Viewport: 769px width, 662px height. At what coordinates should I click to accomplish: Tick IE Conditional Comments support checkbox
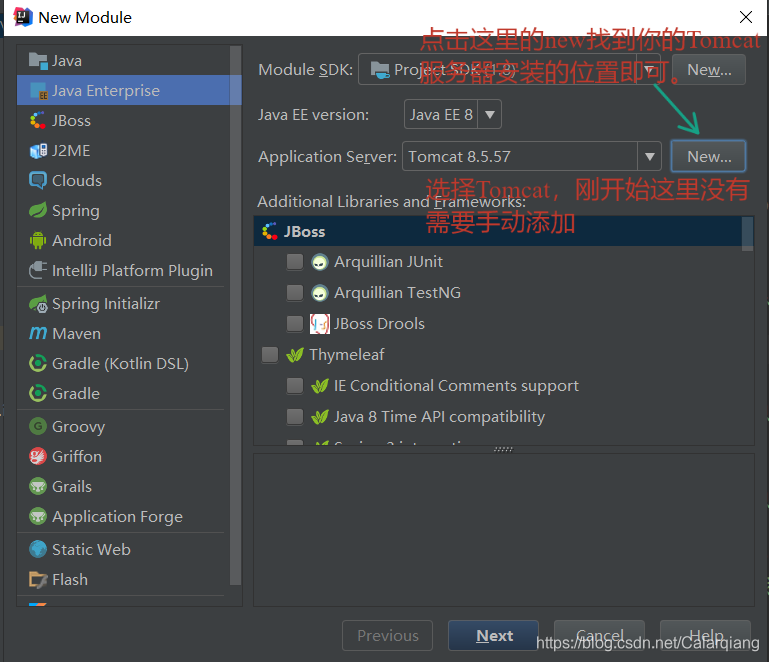(295, 385)
